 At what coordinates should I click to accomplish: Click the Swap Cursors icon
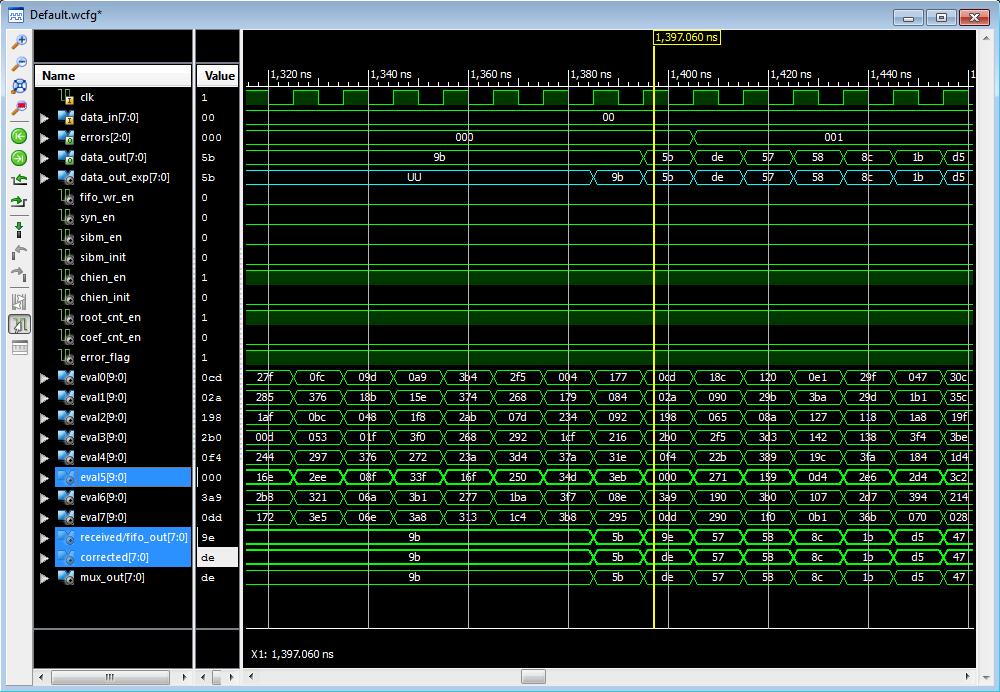(20, 302)
